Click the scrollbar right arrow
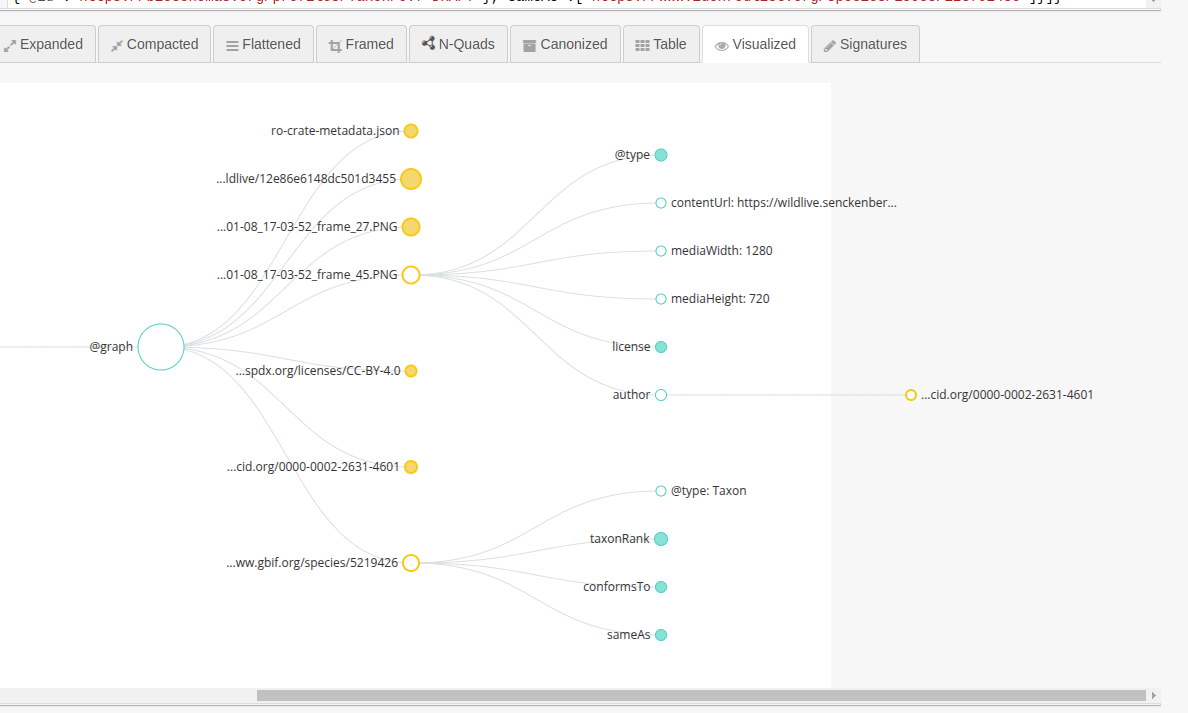This screenshot has width=1188, height=713. [x=1154, y=695]
